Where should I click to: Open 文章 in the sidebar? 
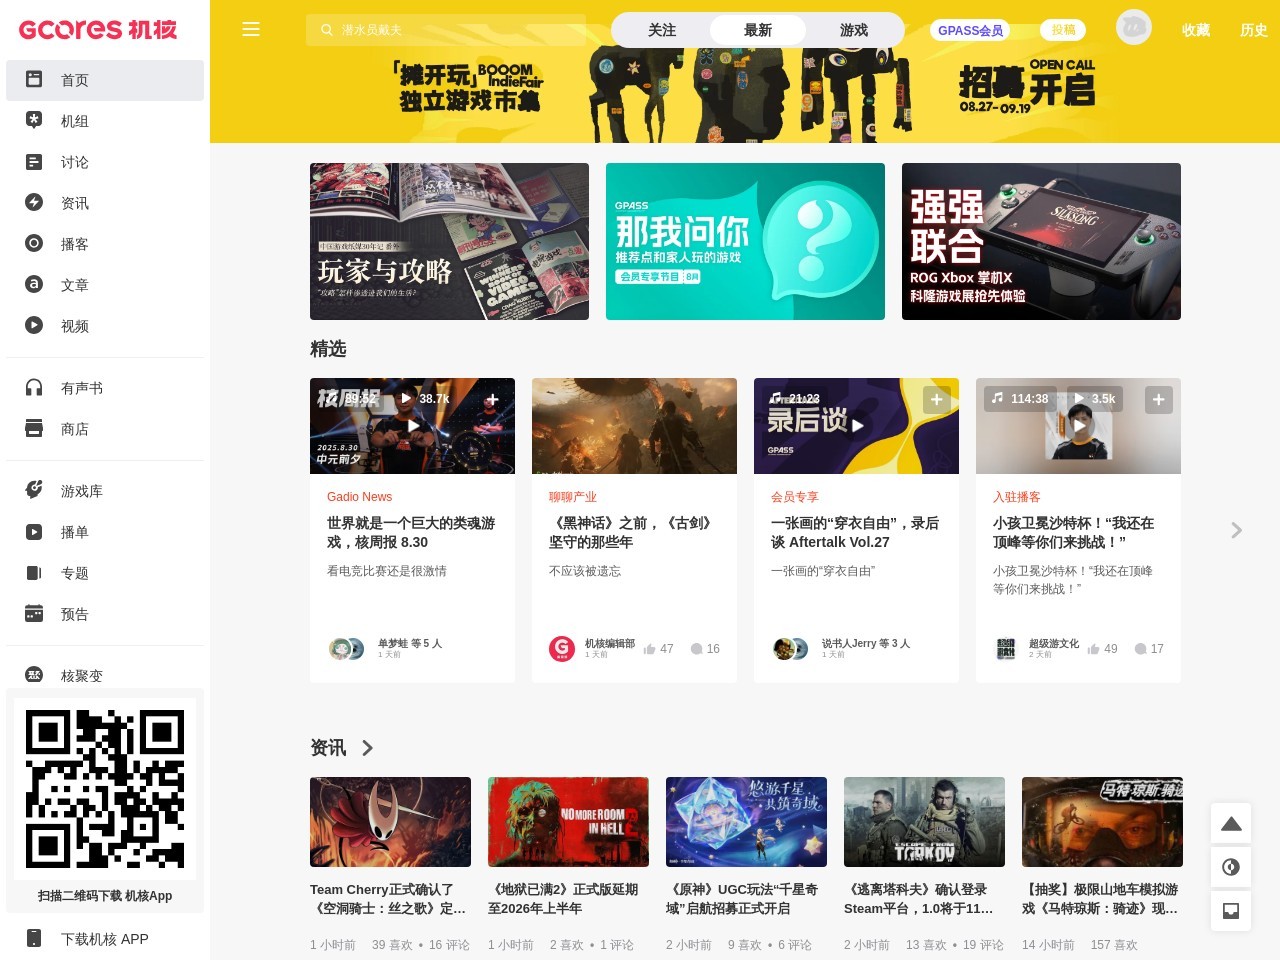(x=105, y=285)
